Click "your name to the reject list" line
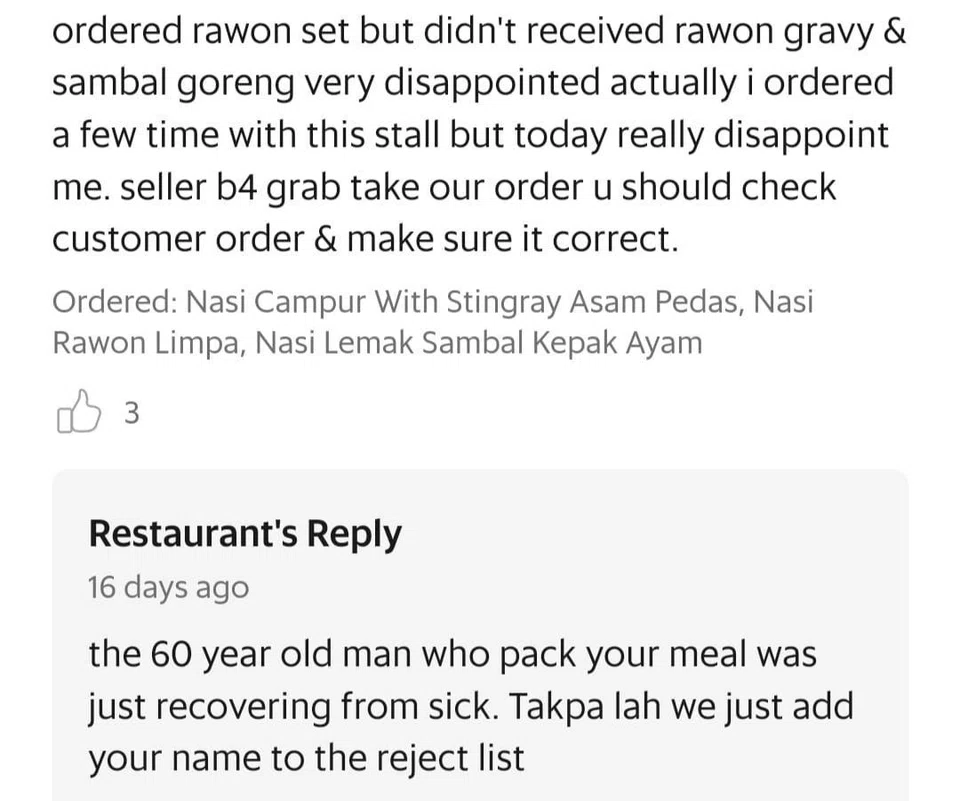This screenshot has height=801, width=960. [x=306, y=759]
